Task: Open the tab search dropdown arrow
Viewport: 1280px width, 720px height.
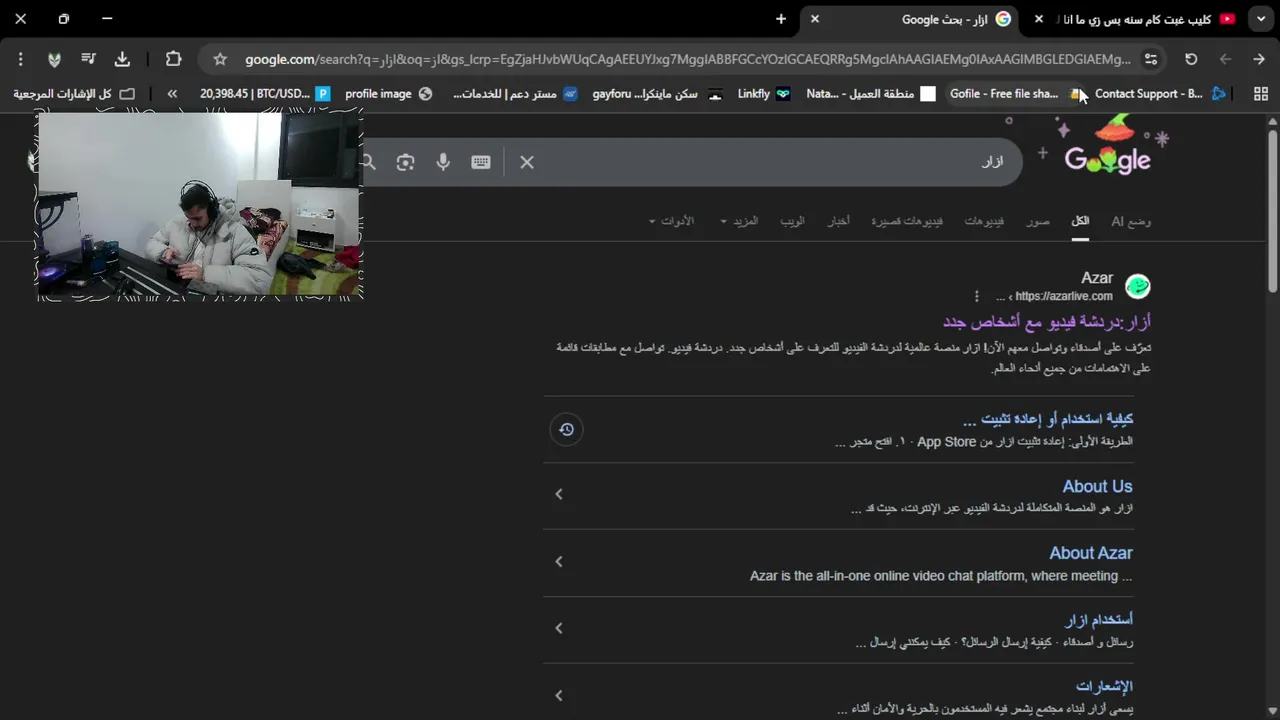Action: tap(1261, 19)
